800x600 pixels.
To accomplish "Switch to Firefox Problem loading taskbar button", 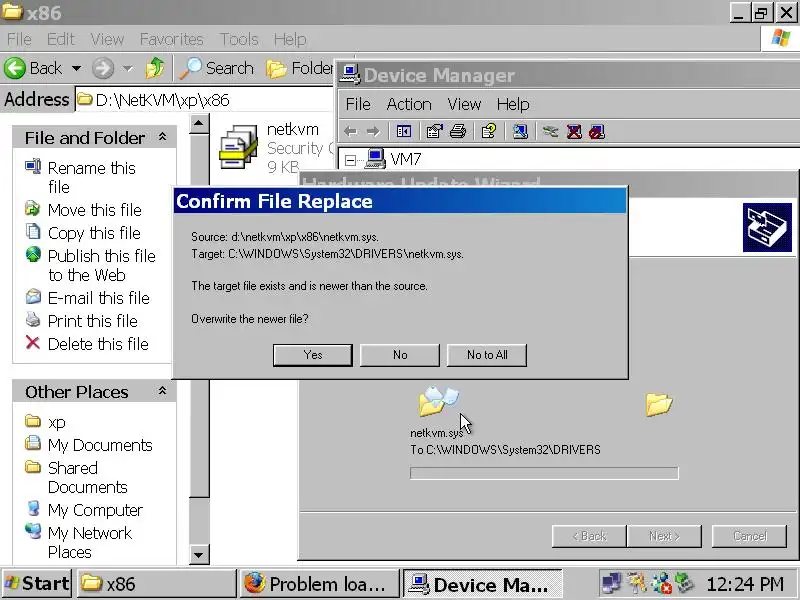I will pyautogui.click(x=318, y=584).
